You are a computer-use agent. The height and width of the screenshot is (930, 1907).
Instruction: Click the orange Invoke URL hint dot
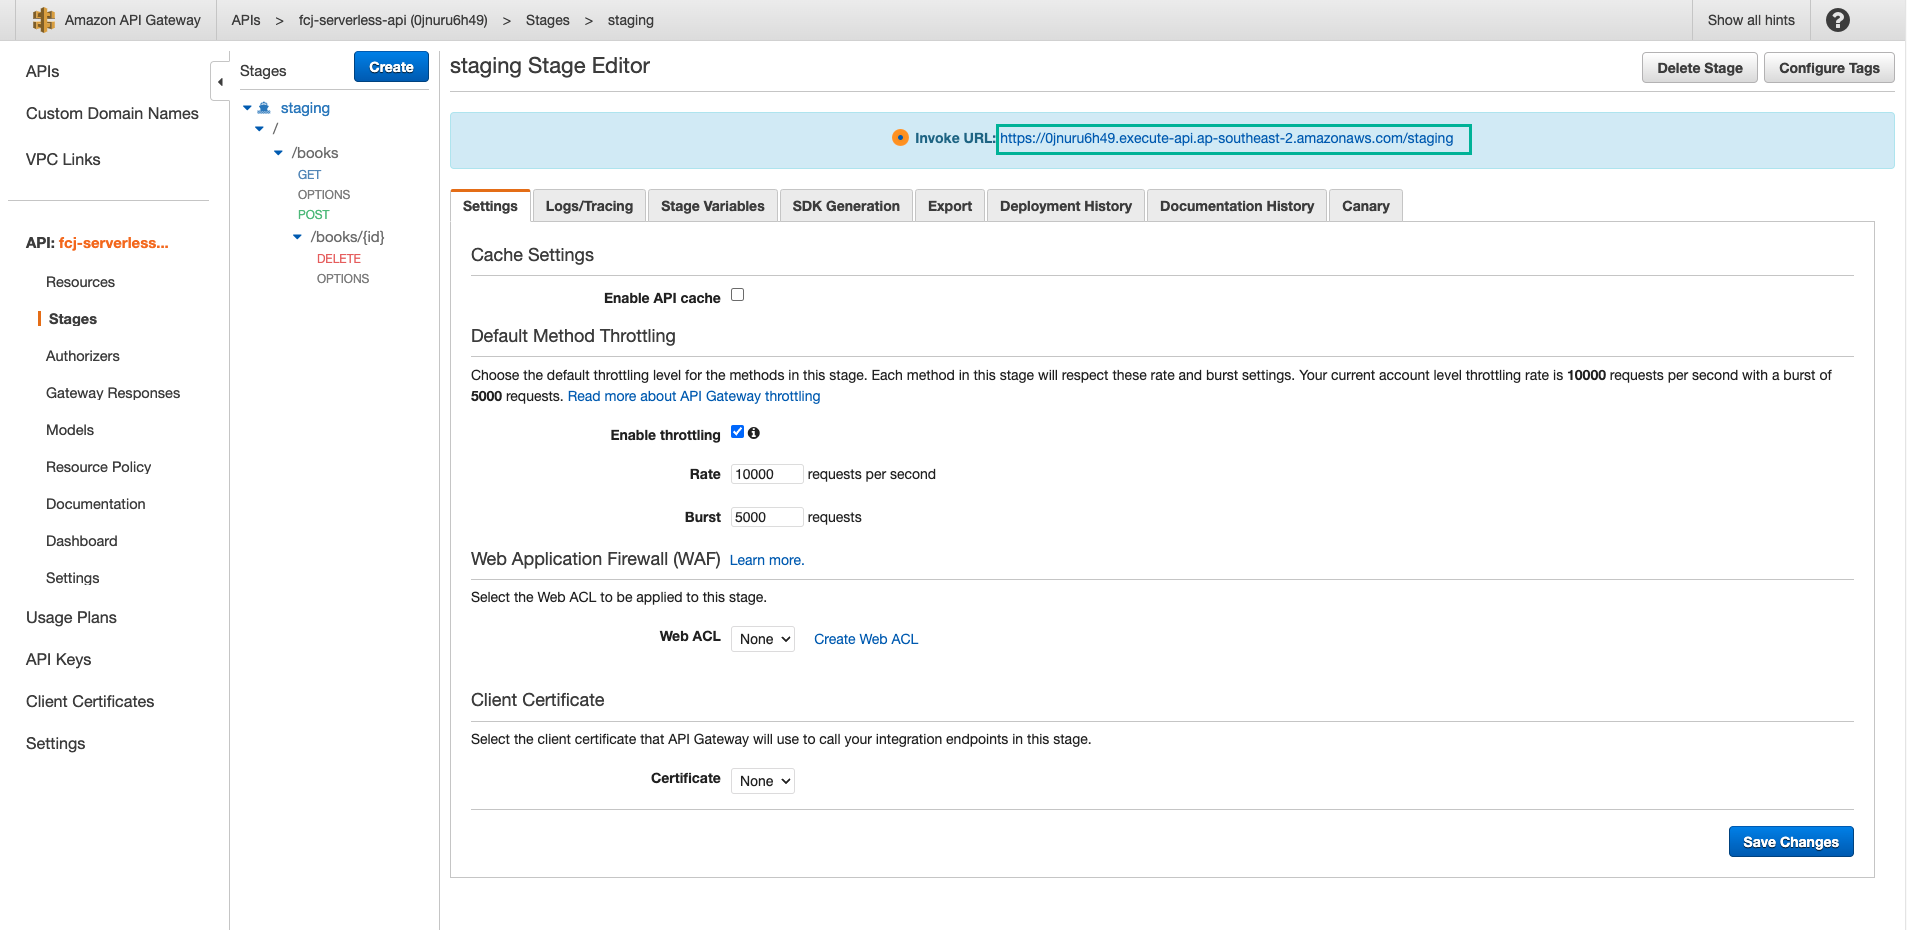pos(900,138)
